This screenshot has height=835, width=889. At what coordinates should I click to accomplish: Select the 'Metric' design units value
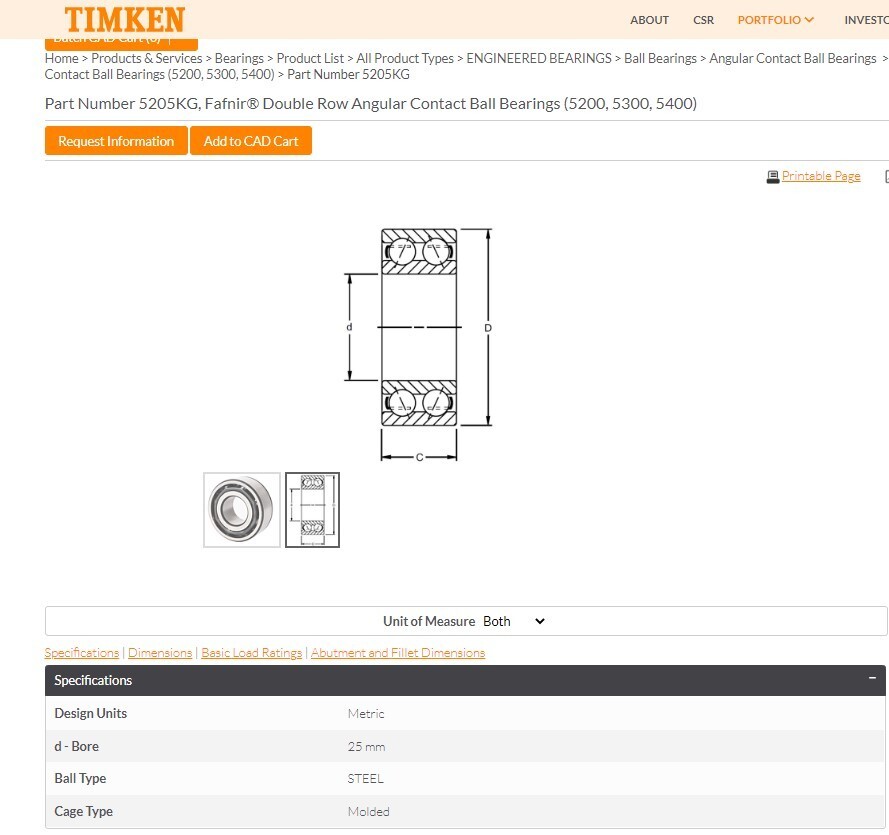(x=366, y=714)
